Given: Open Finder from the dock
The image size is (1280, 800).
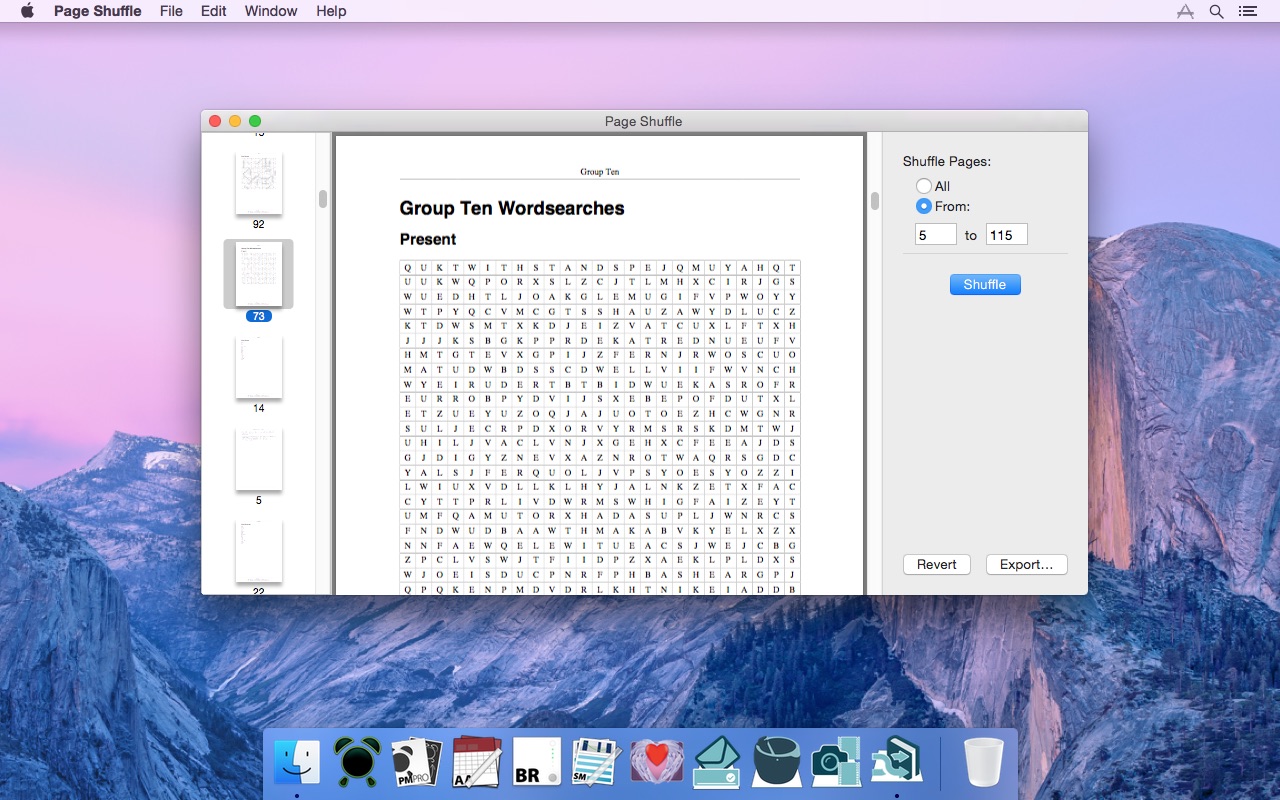Looking at the screenshot, I should (x=297, y=762).
